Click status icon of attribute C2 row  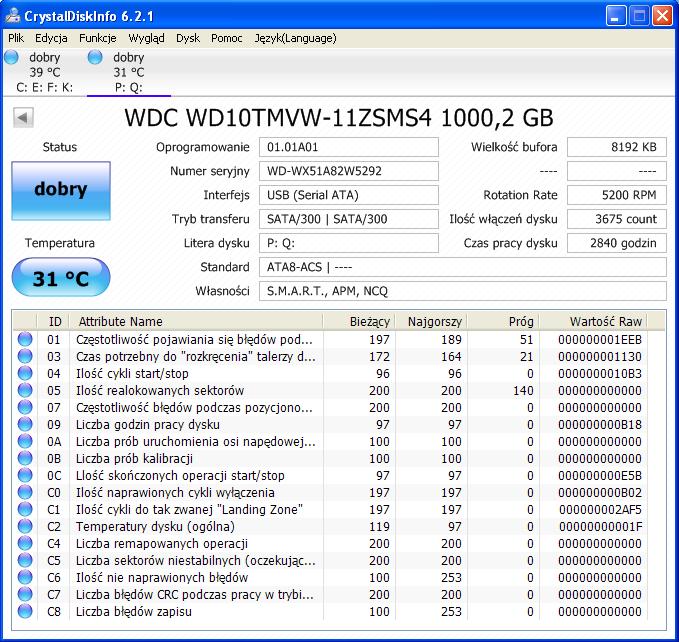25,526
